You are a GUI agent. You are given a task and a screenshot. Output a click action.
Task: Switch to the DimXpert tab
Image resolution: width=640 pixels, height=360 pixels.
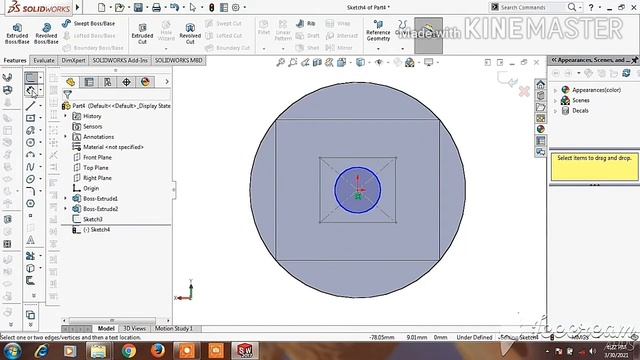73,60
